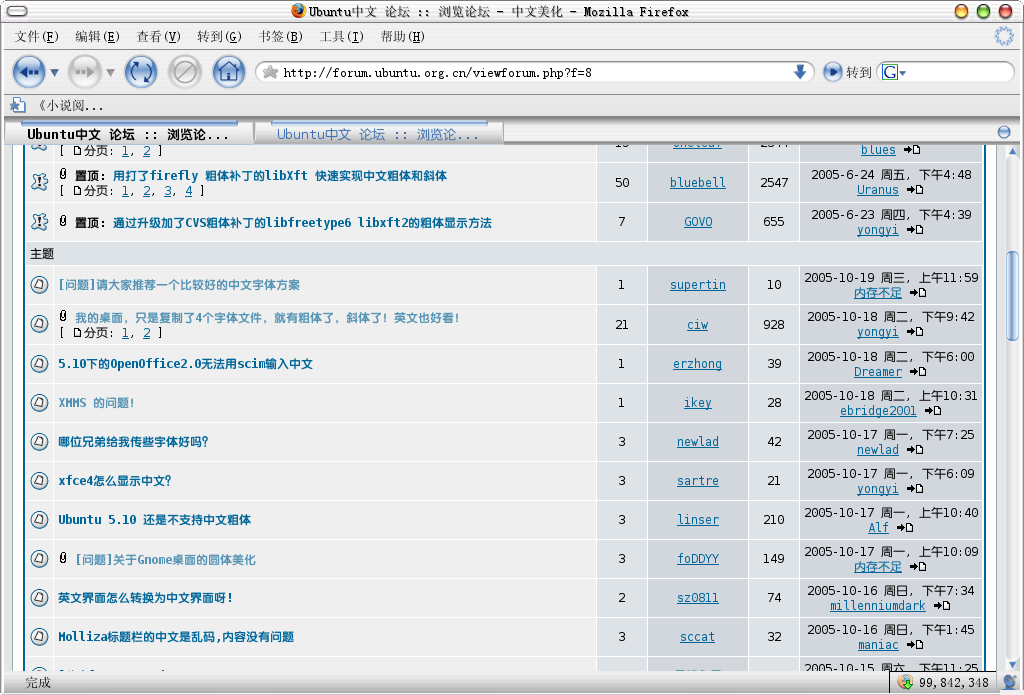Click the status bar value 99,842,348
1024x695 pixels.
click(x=953, y=683)
